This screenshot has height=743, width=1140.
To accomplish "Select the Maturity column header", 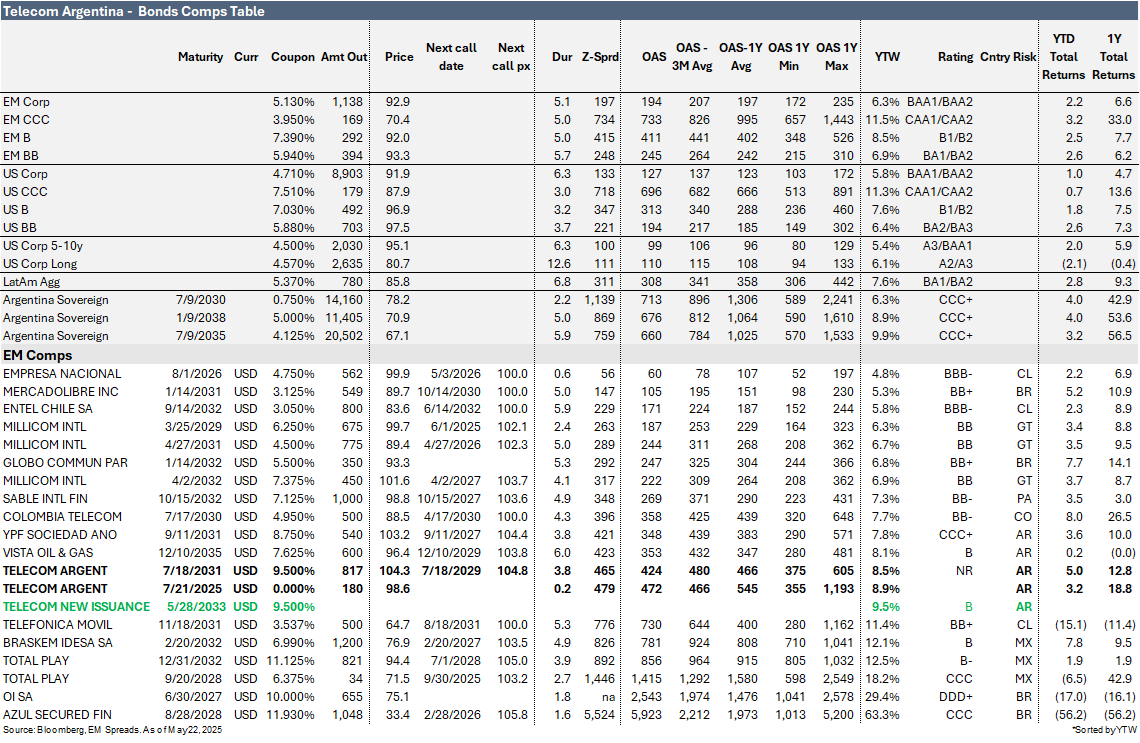I will (200, 57).
